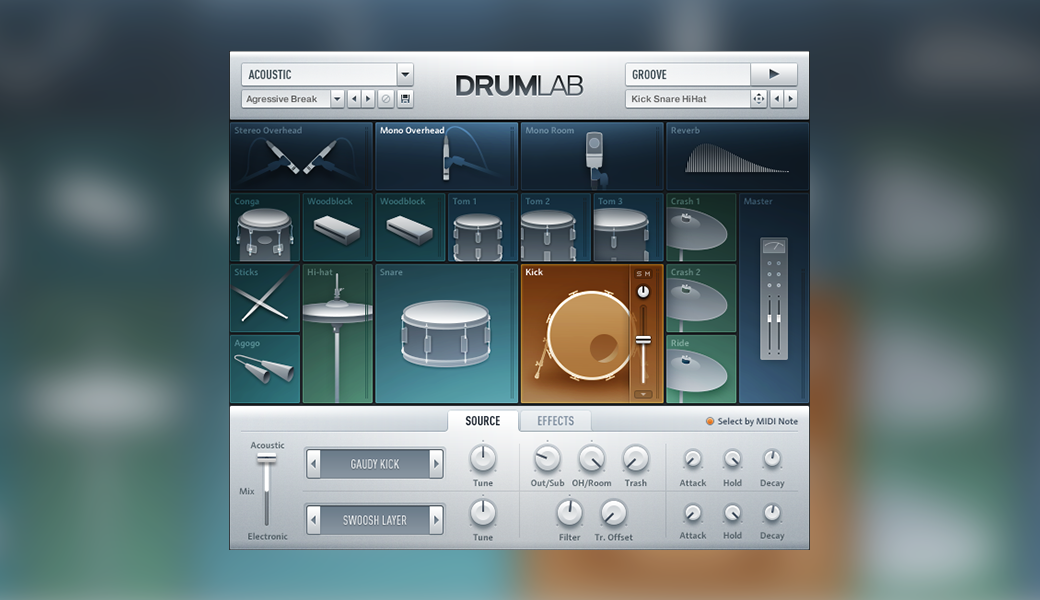Click the reset preset circle-slash icon
Image resolution: width=1040 pixels, height=600 pixels.
click(x=386, y=99)
